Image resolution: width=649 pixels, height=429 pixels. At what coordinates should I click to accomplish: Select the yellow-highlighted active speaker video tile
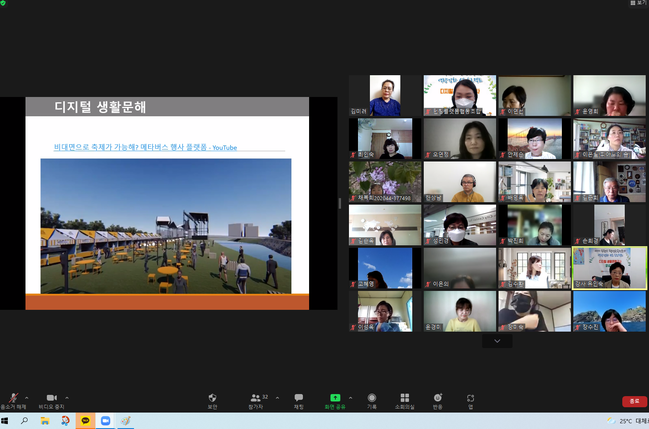[609, 268]
